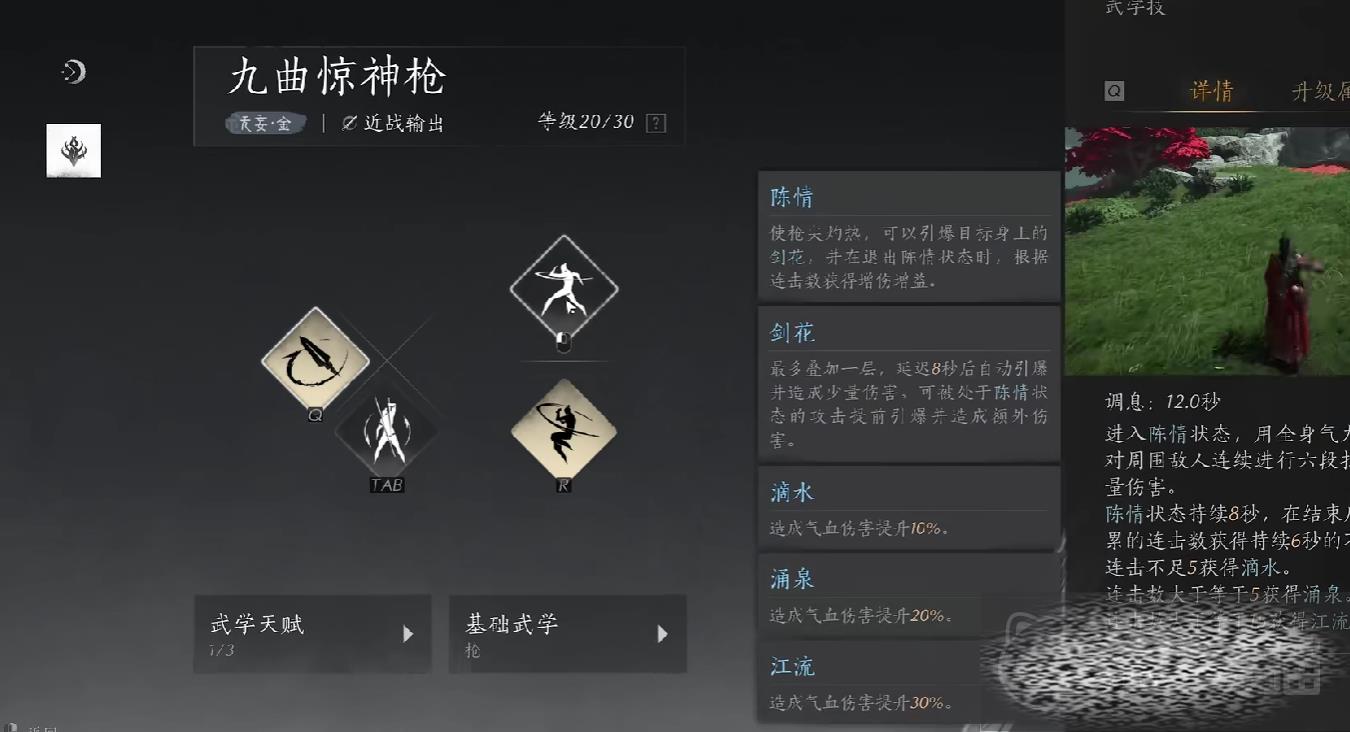
Task: Select the TAB stance skill diamond
Action: 386,433
